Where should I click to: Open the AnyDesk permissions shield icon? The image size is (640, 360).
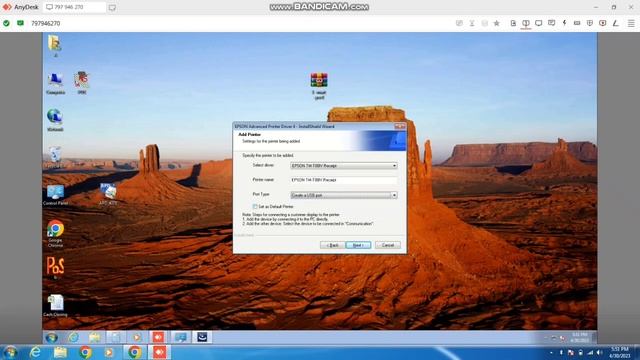click(590, 23)
